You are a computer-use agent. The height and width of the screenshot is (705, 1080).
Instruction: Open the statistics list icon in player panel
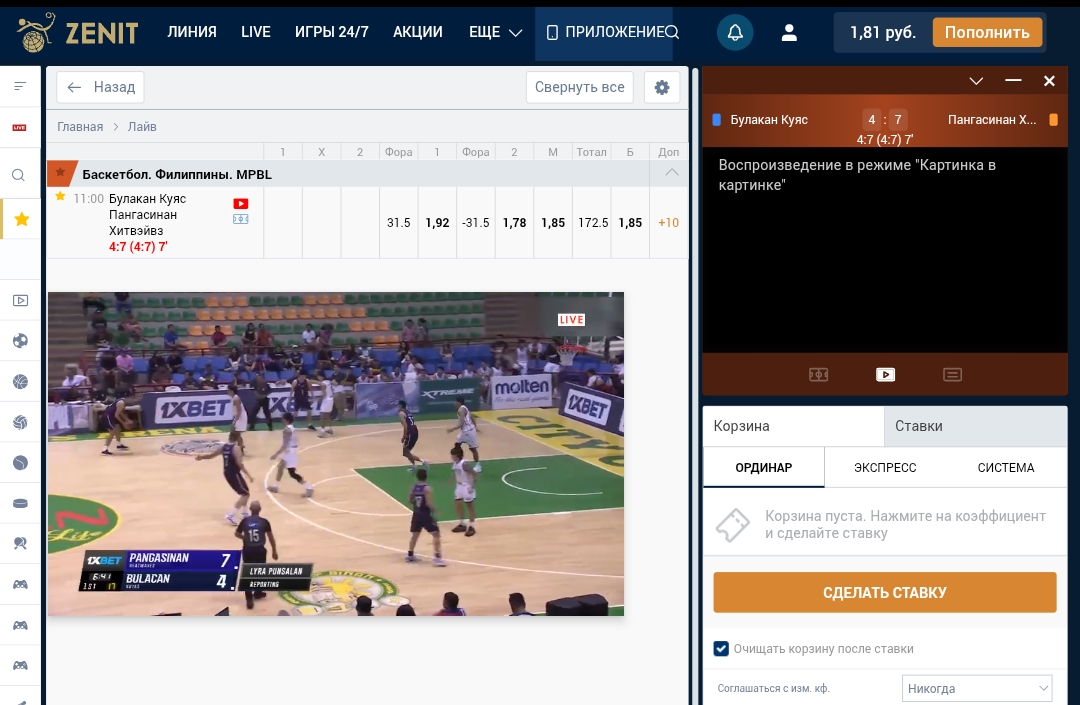952,374
